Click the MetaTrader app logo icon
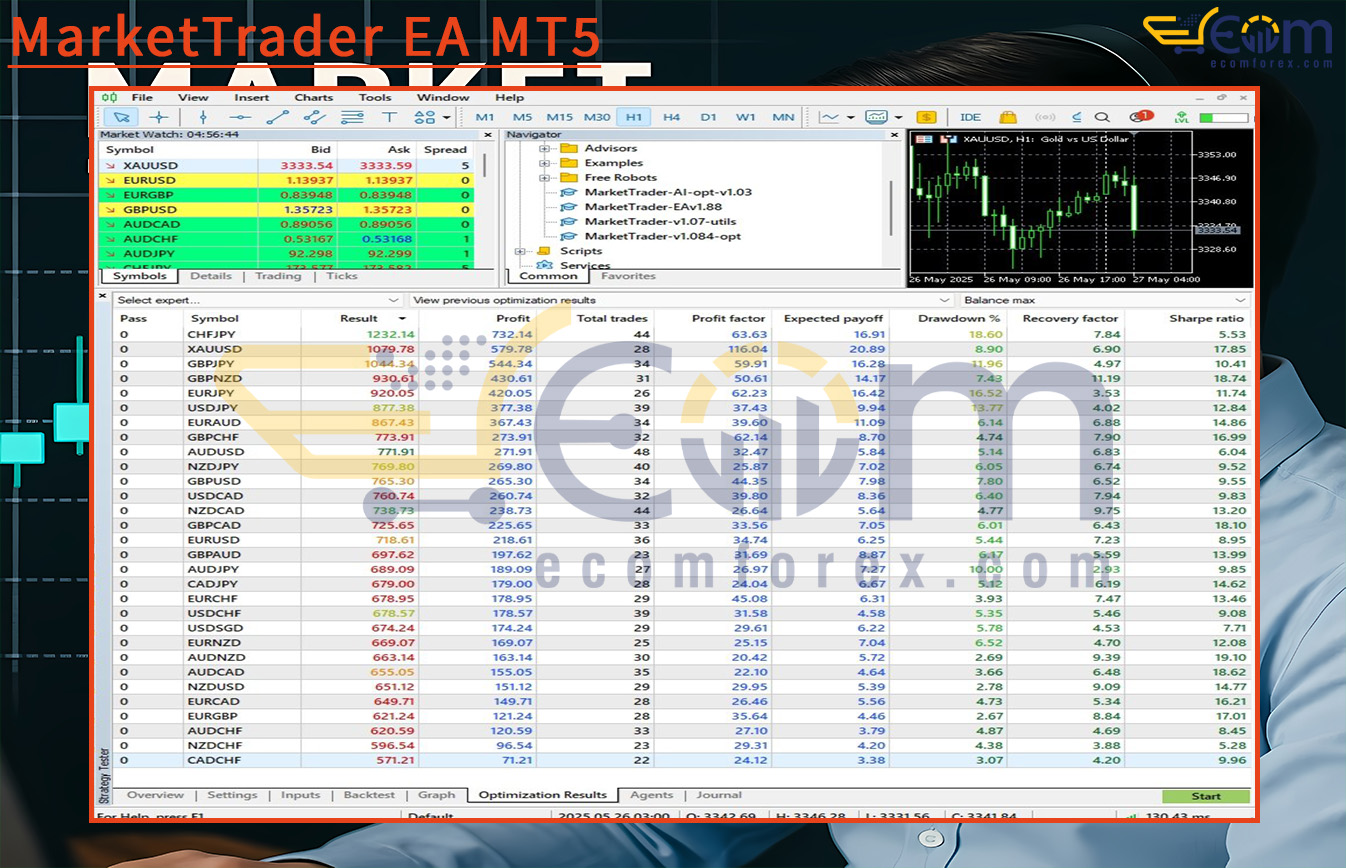Image resolution: width=1346 pixels, height=868 pixels. point(109,98)
